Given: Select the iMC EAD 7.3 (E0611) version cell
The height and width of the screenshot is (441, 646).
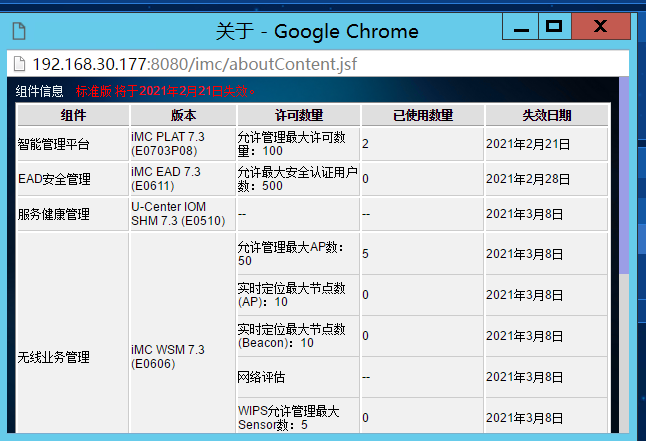Looking at the screenshot, I should (183, 179).
